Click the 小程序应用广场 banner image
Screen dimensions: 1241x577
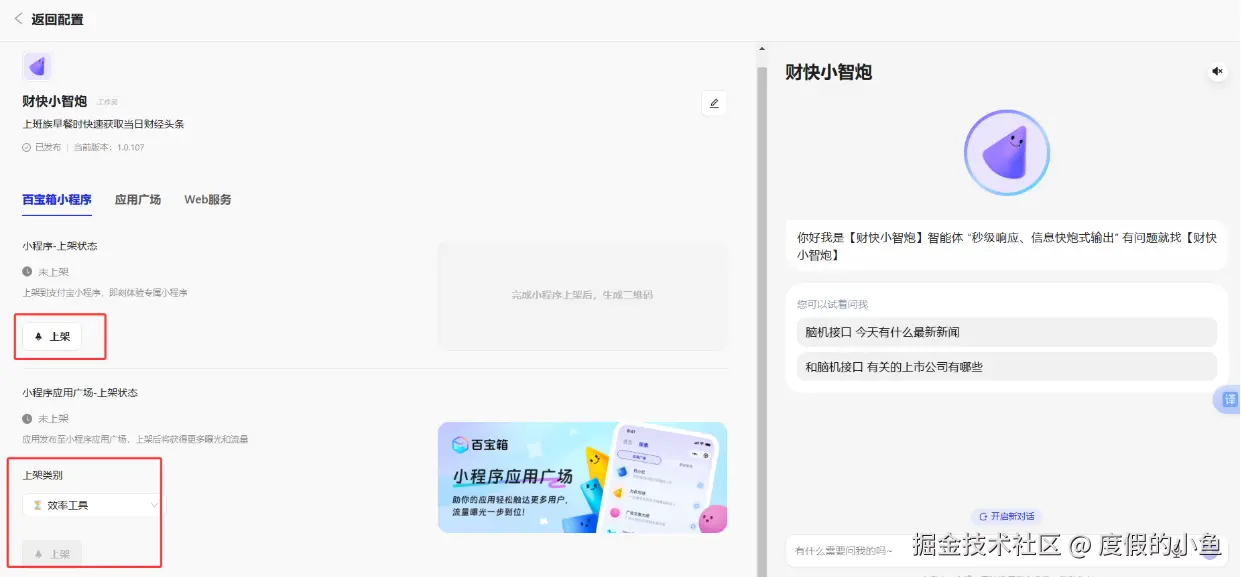point(583,477)
